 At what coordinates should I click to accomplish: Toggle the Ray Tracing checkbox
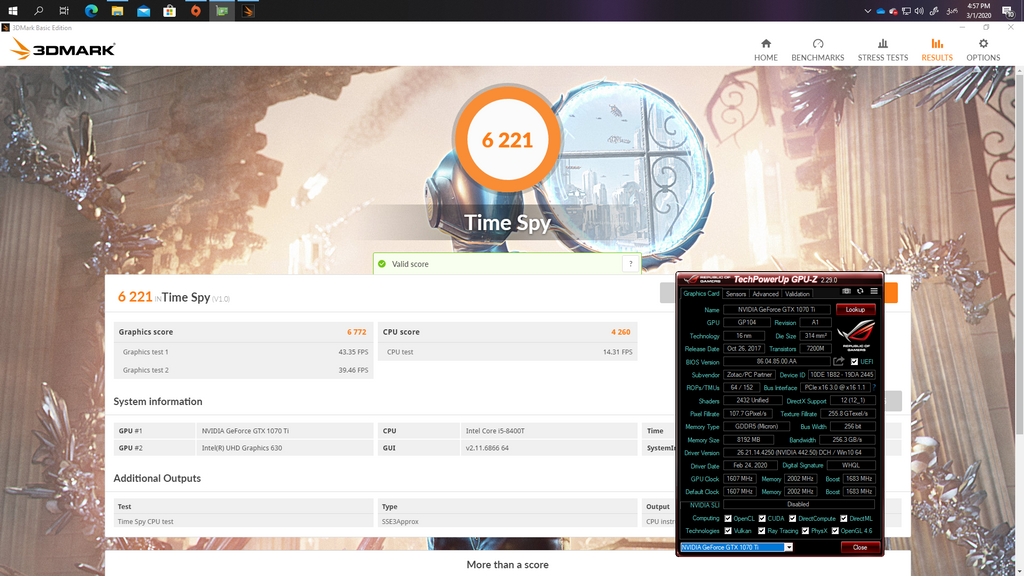761,531
